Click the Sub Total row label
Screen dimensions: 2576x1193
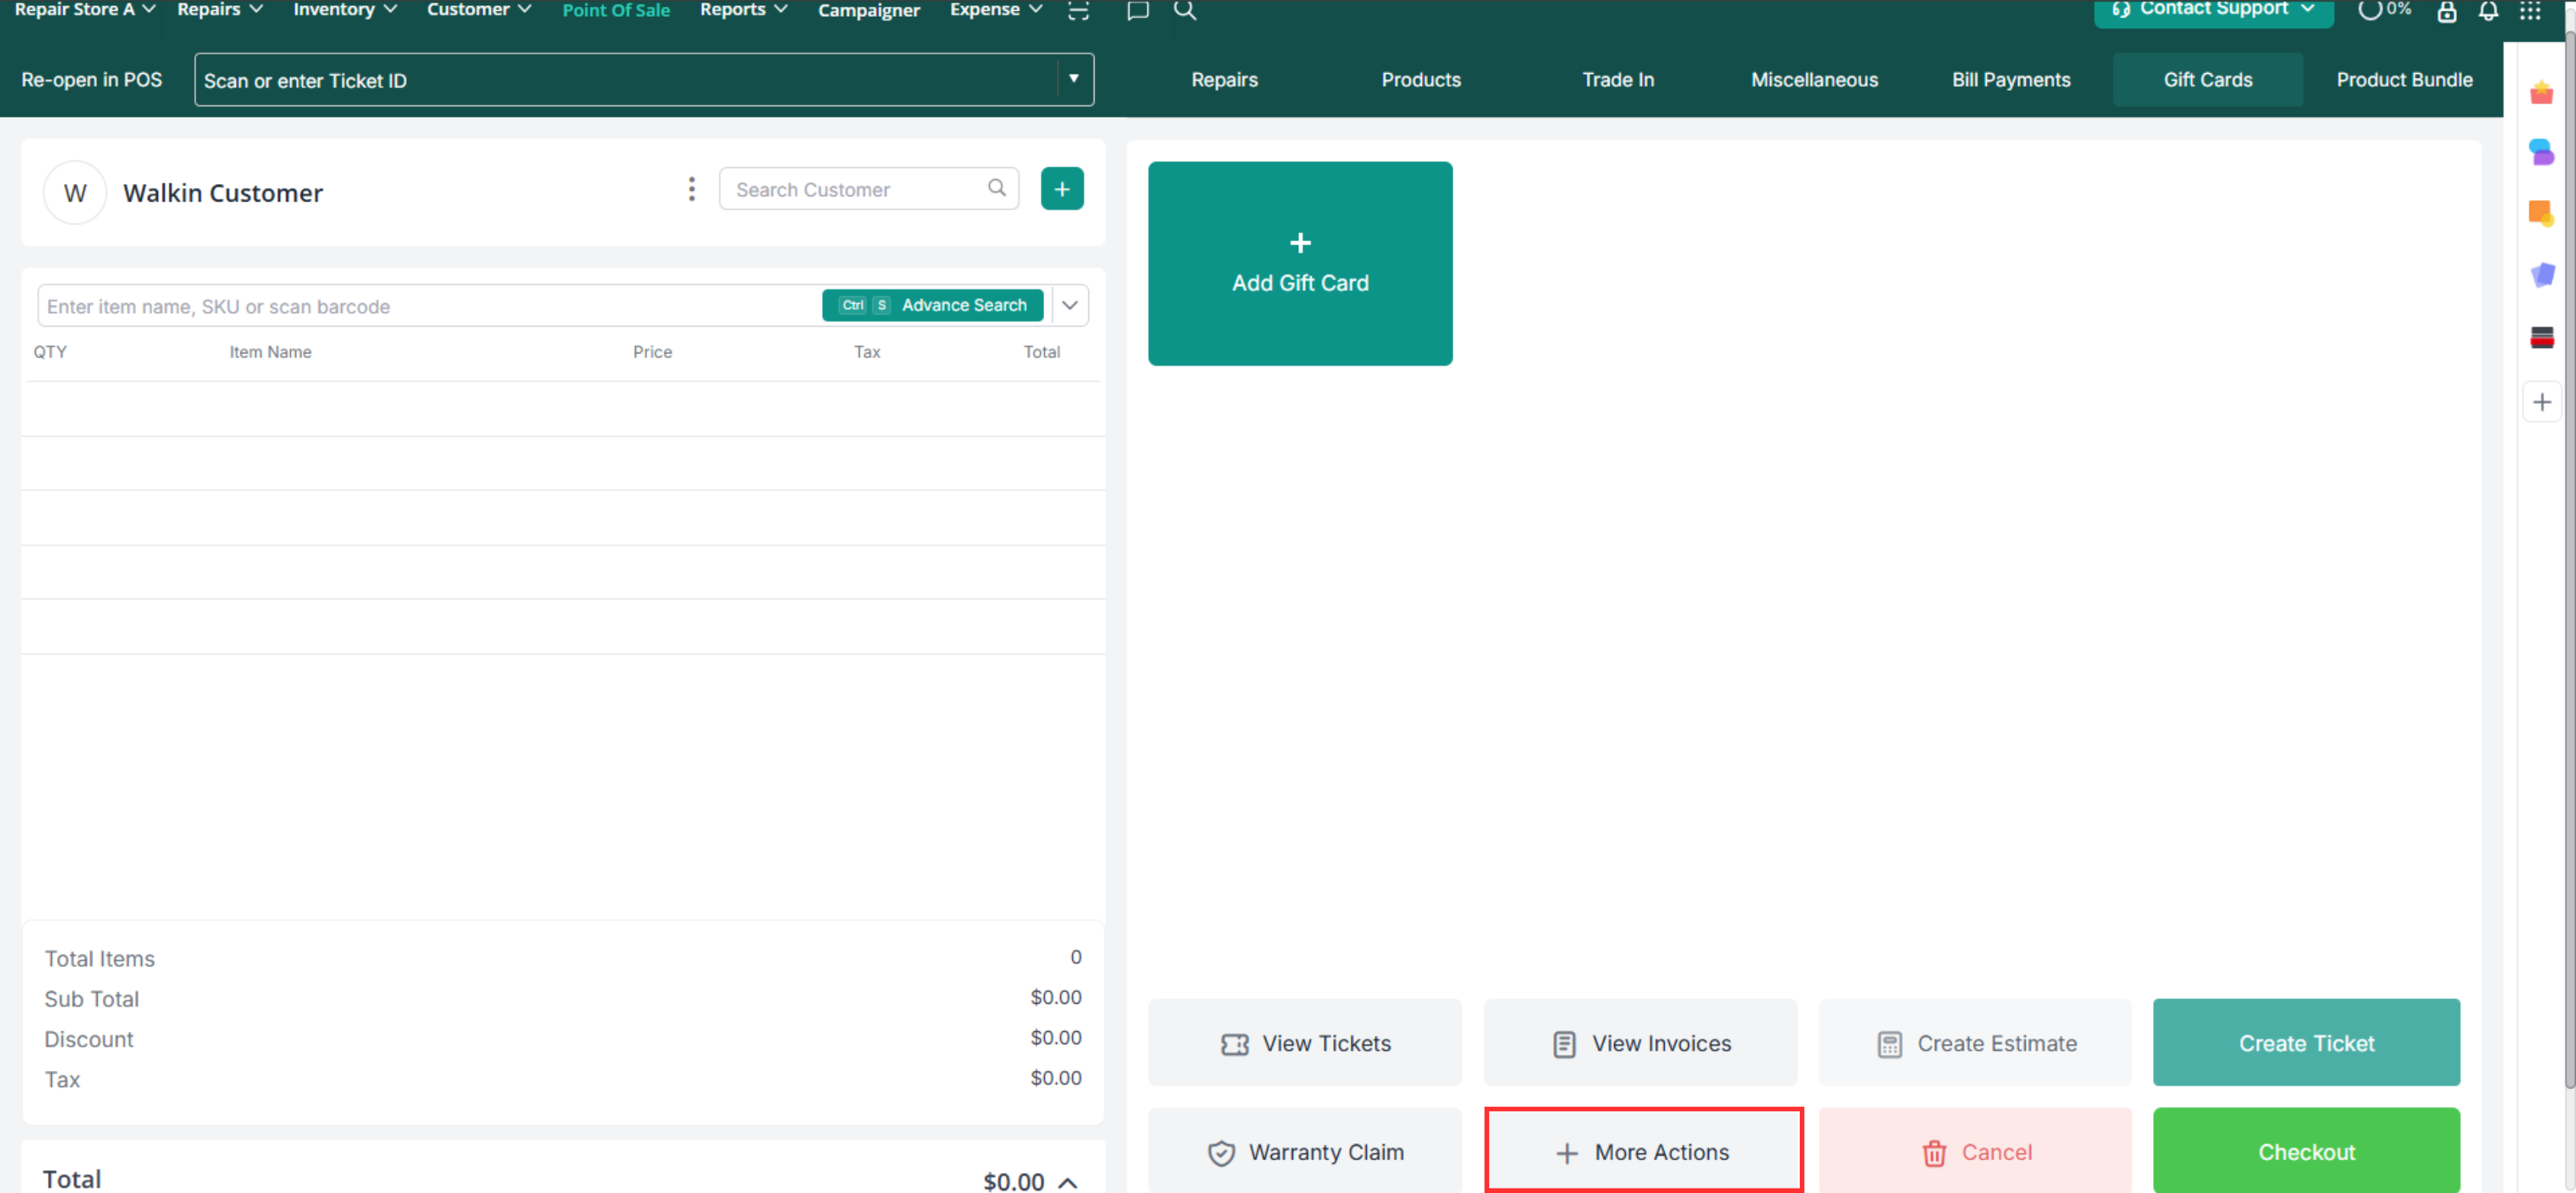point(91,998)
